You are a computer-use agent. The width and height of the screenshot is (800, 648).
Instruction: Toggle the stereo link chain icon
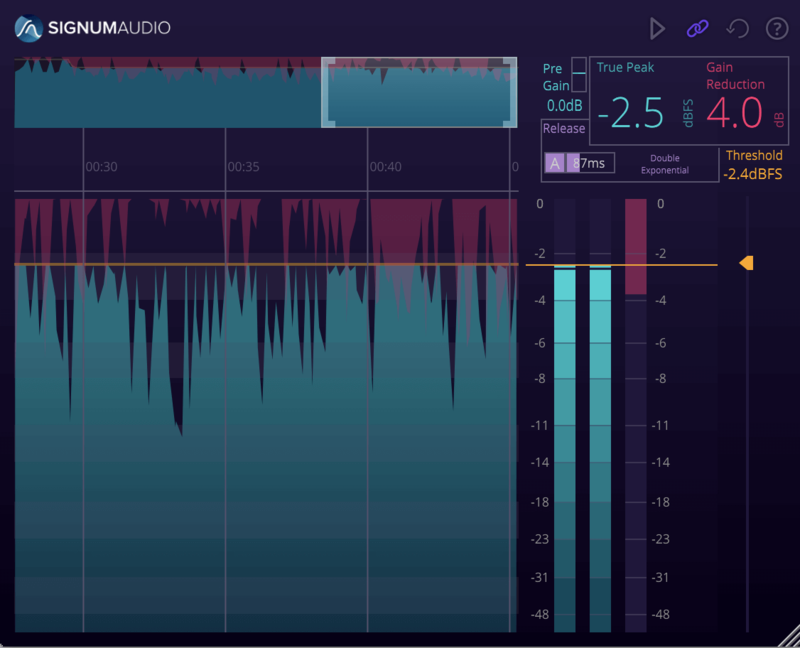(697, 29)
